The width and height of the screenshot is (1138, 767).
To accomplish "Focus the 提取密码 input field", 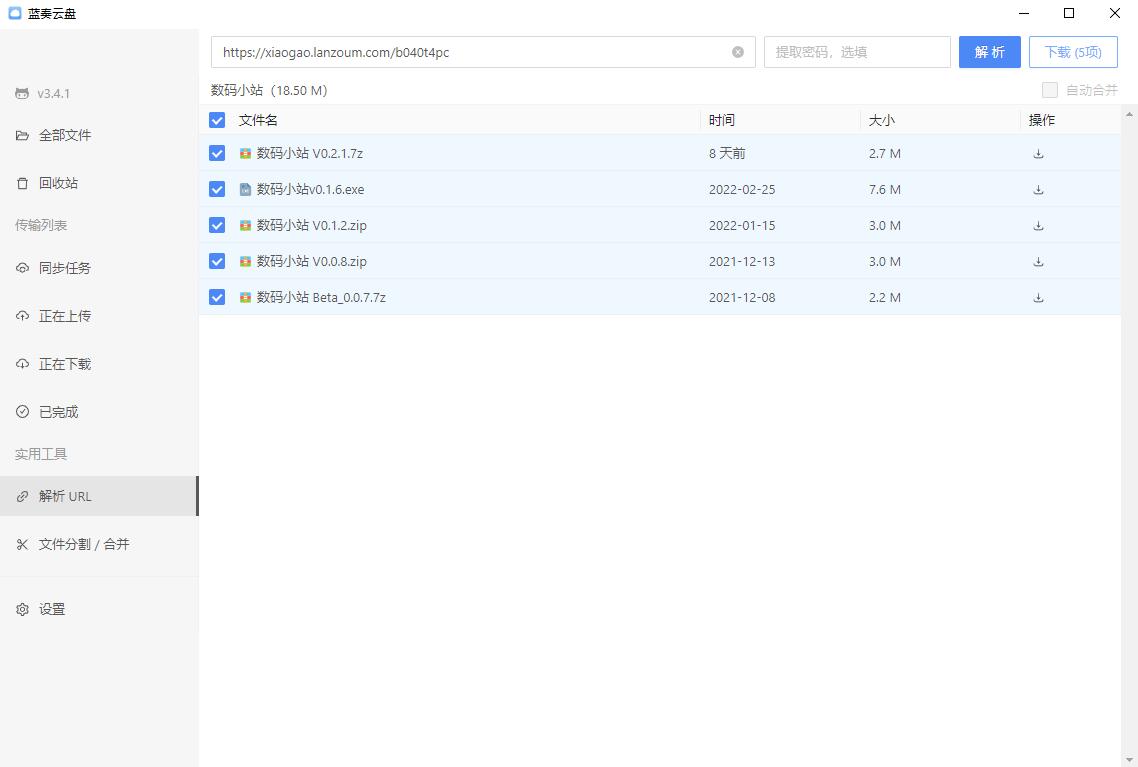I will coord(856,52).
